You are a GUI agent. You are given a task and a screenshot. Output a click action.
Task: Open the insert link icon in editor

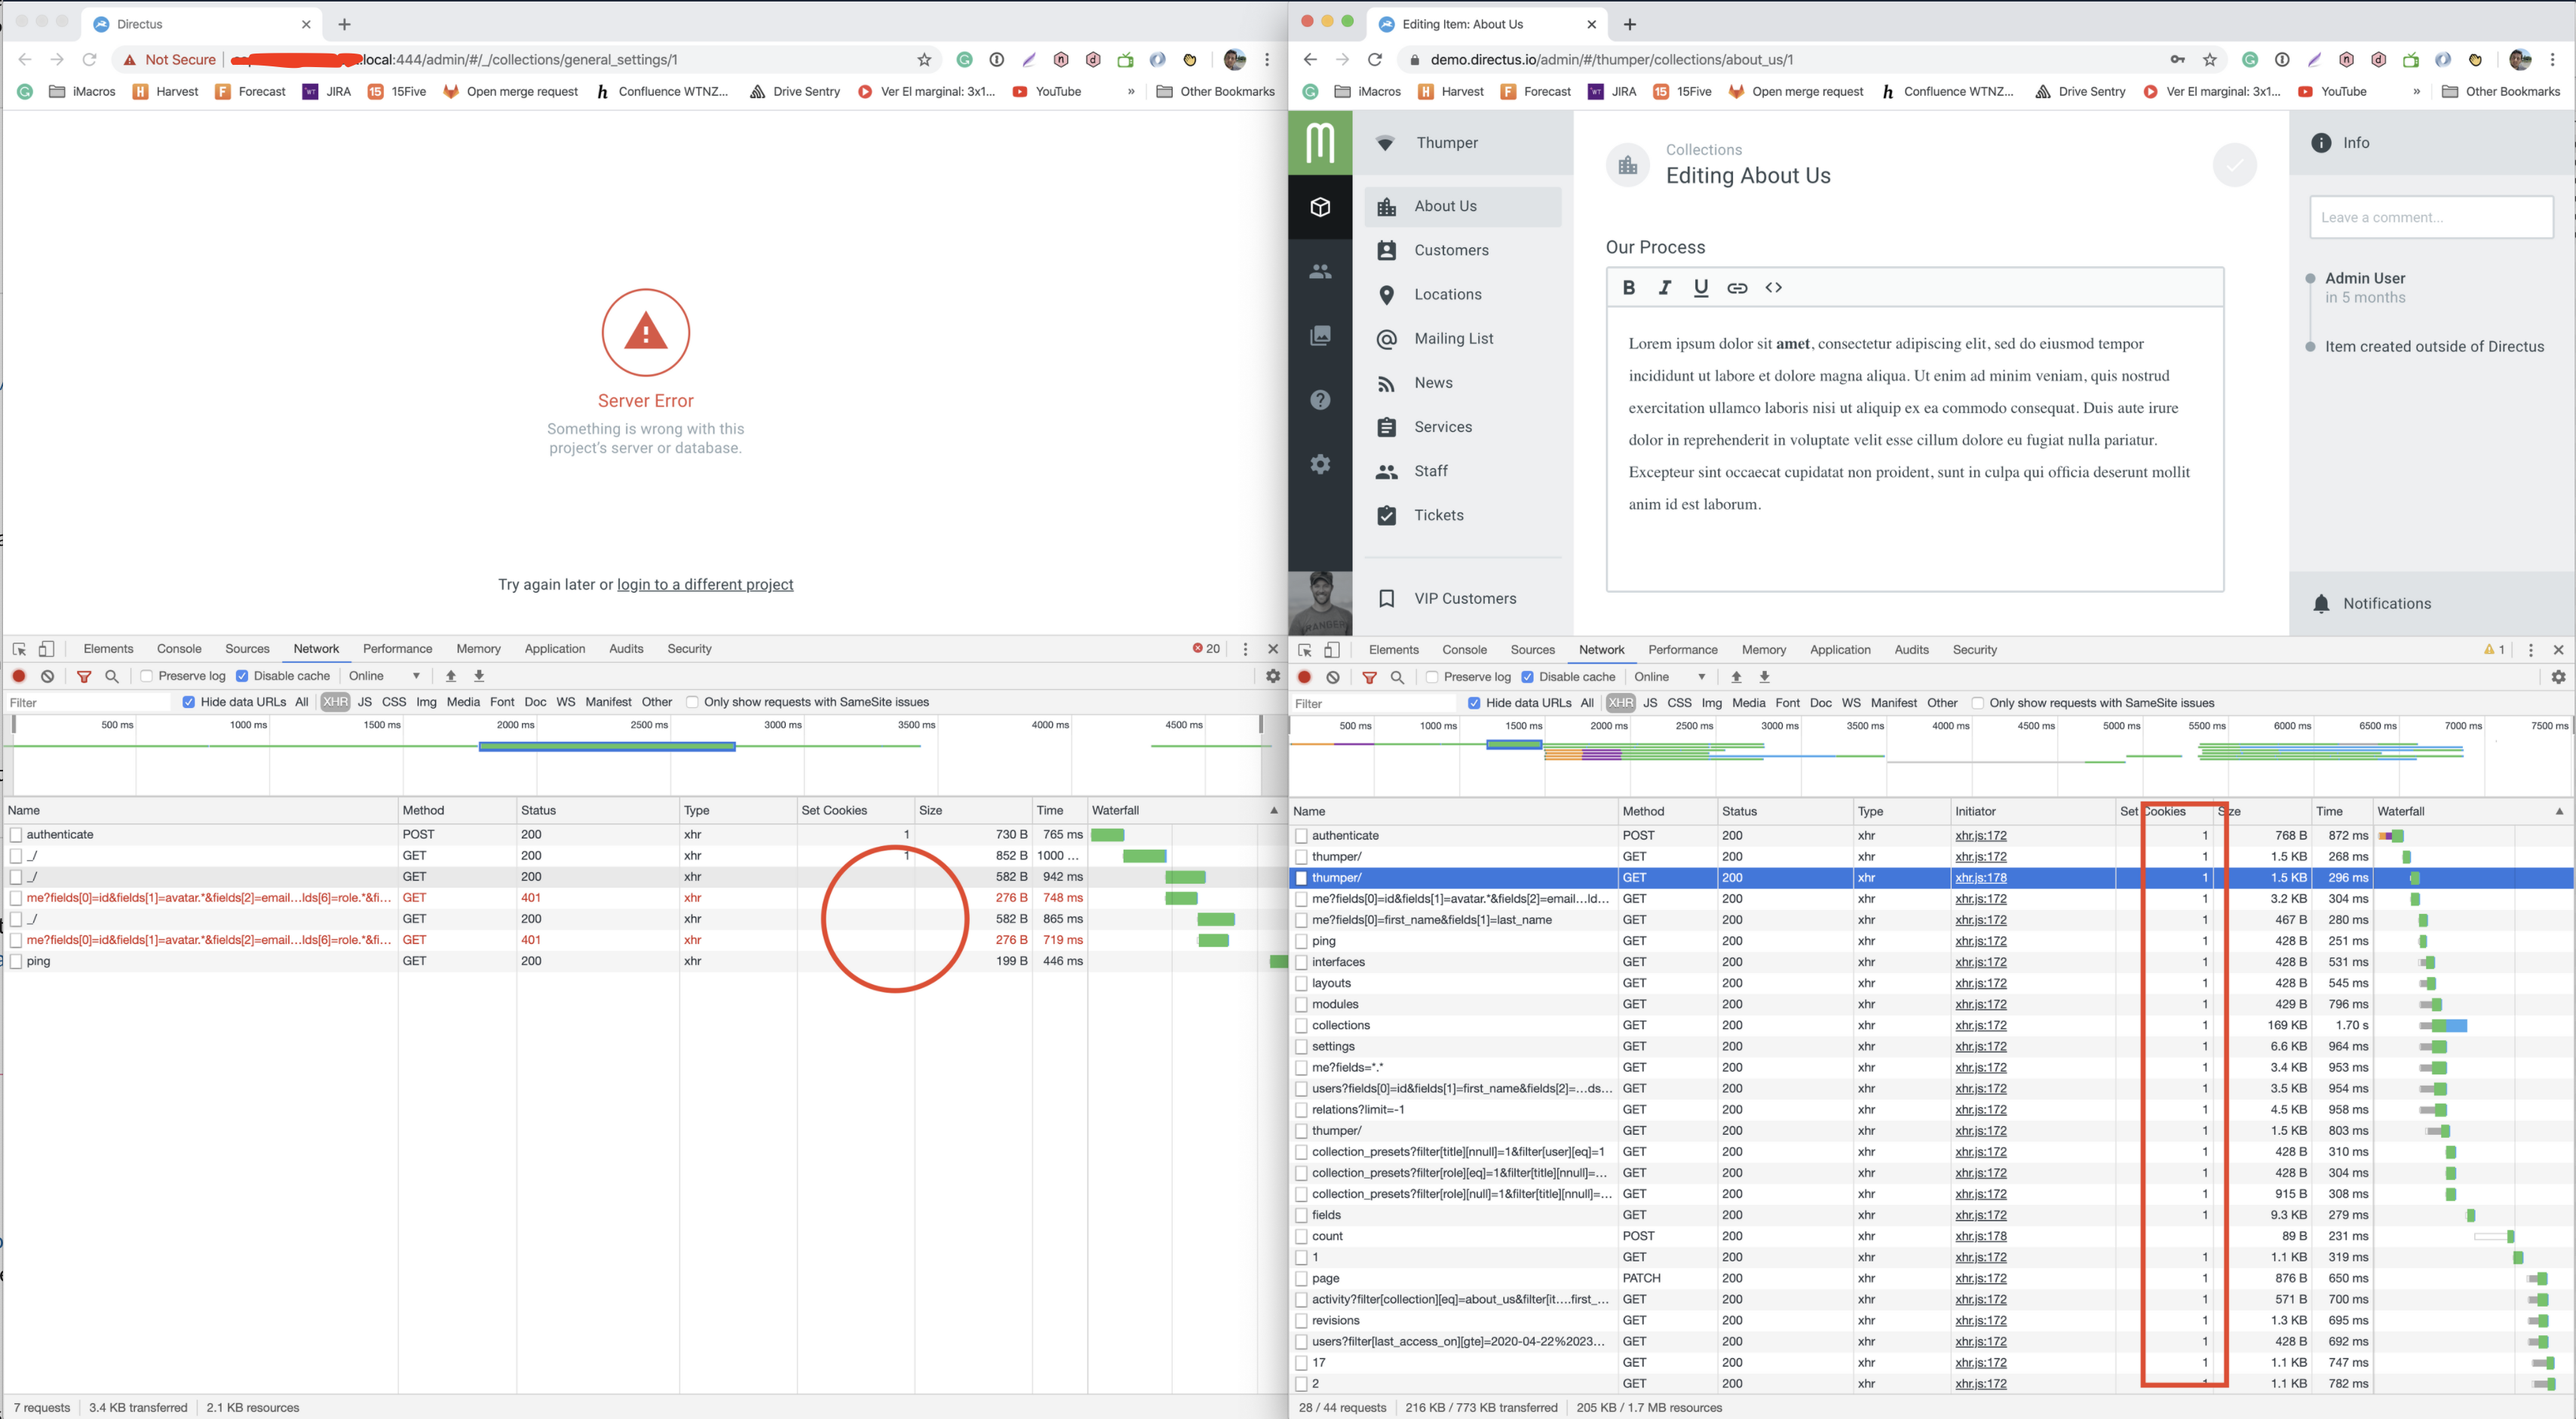(x=1738, y=287)
